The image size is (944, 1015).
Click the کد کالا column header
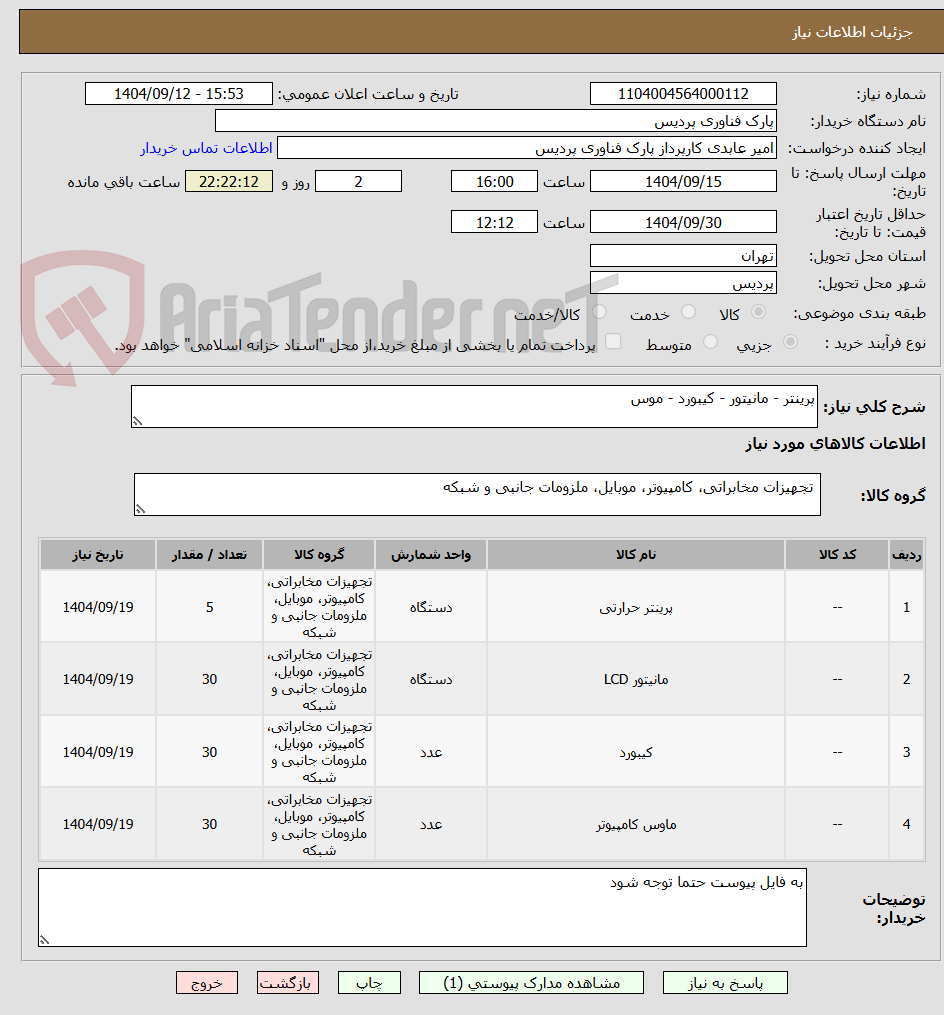pyautogui.click(x=837, y=555)
